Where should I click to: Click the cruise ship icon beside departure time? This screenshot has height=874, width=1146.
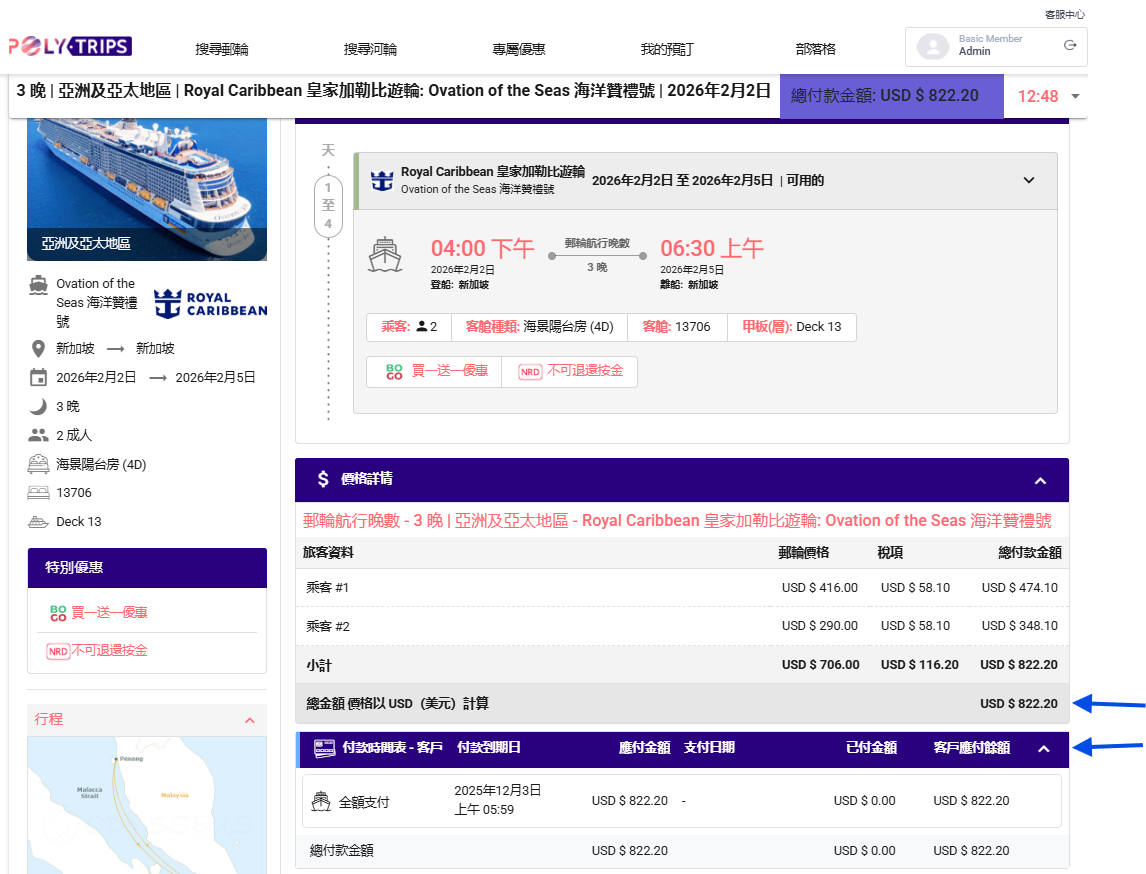(x=385, y=255)
